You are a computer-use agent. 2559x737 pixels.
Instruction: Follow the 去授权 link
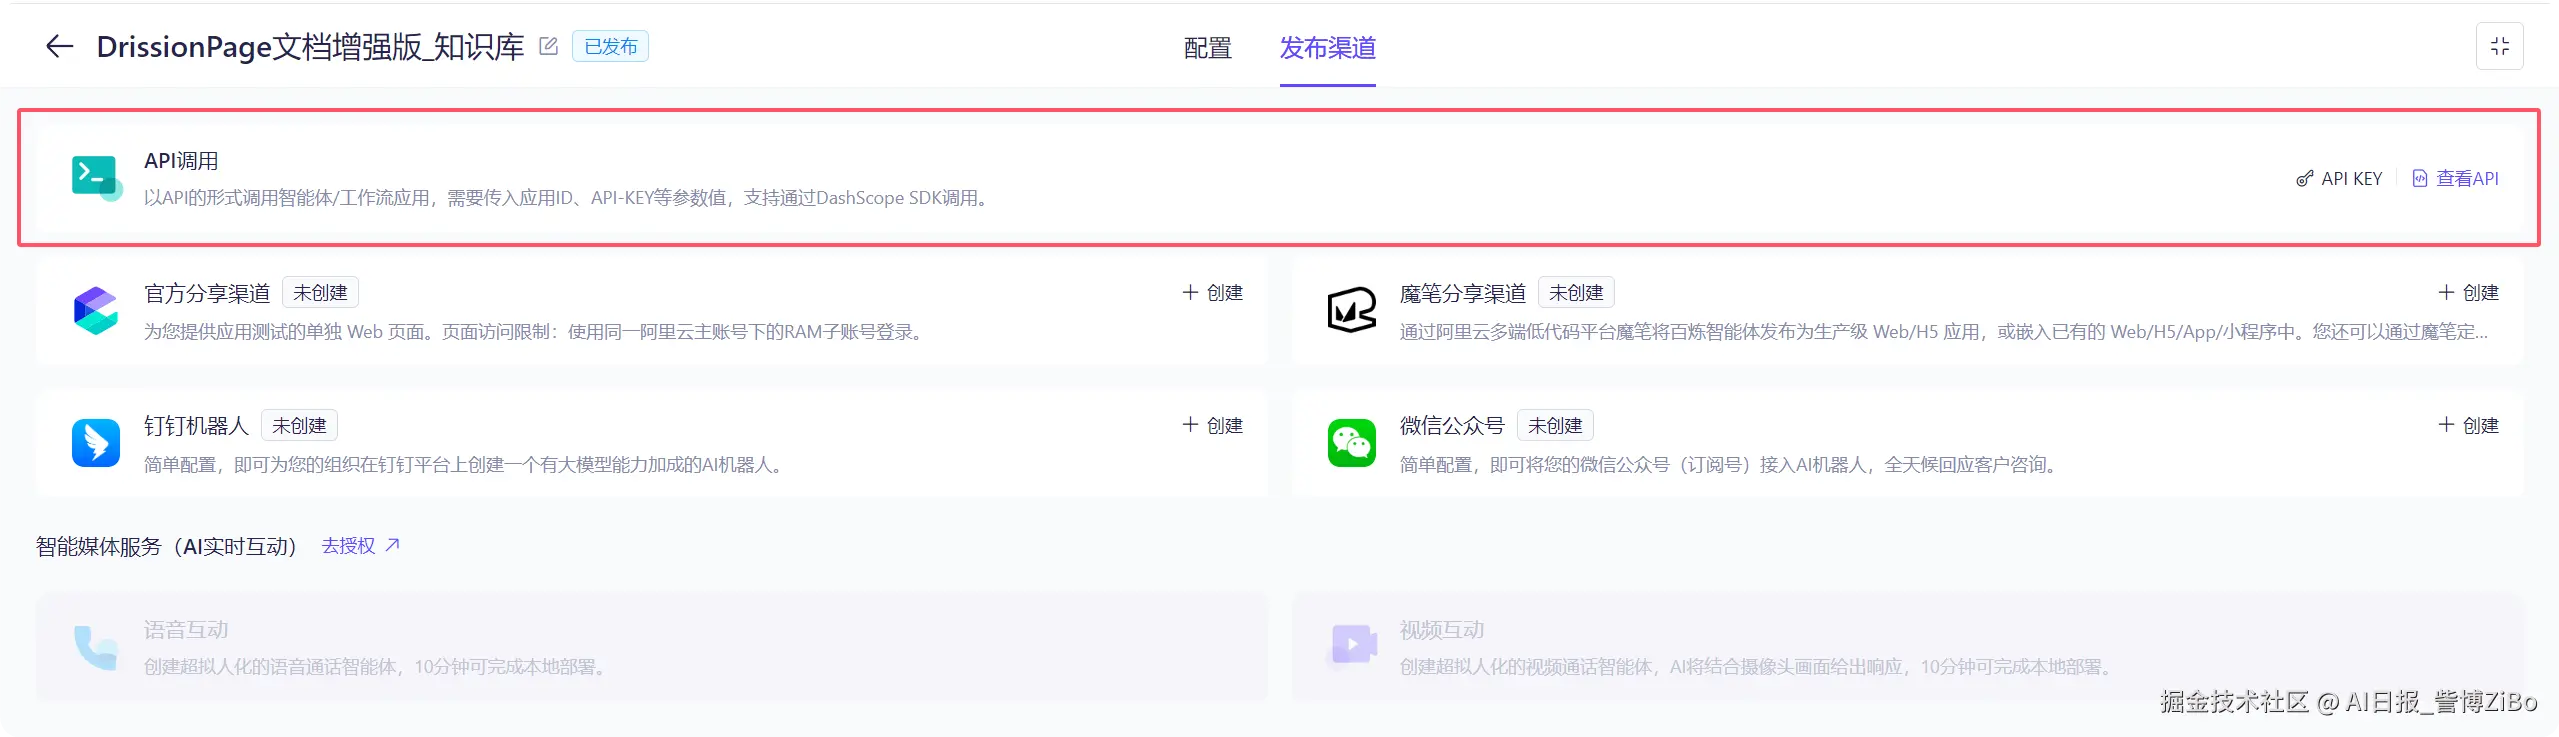click(x=348, y=546)
